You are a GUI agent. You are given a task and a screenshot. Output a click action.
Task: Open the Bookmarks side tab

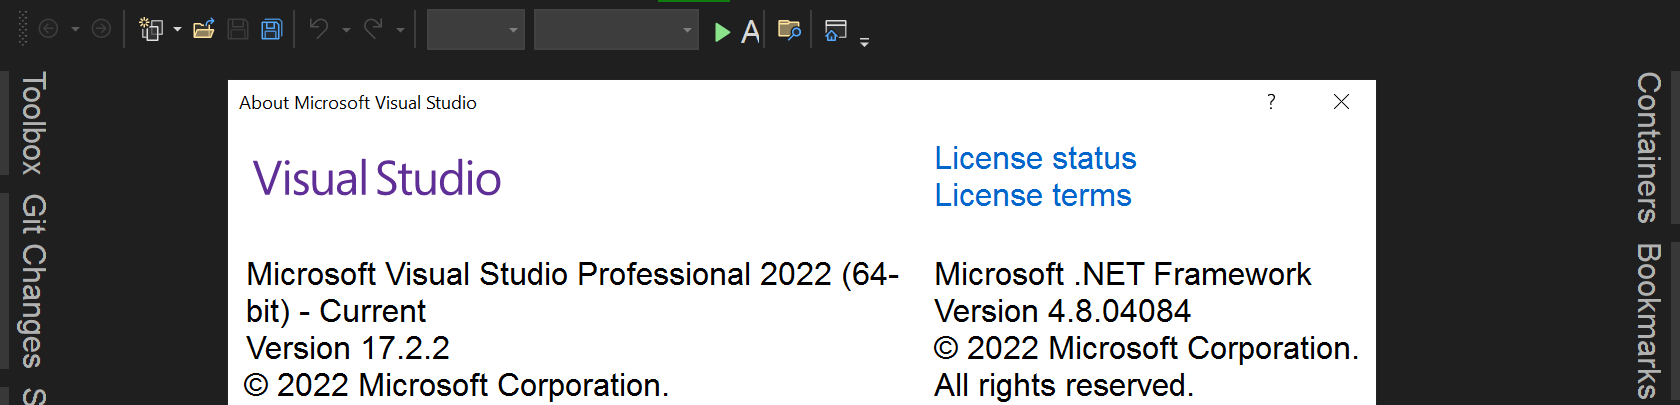pos(1648,322)
